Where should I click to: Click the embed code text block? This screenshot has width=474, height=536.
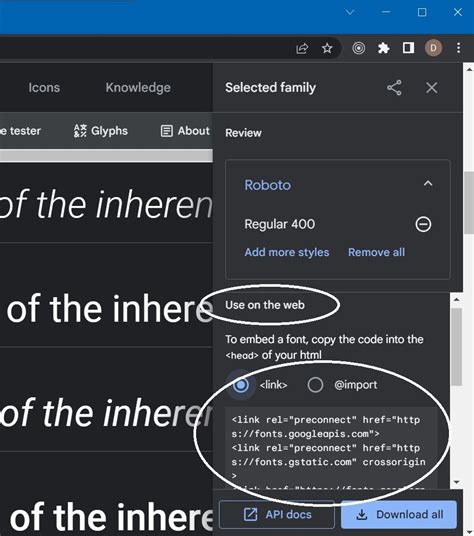pos(331,448)
